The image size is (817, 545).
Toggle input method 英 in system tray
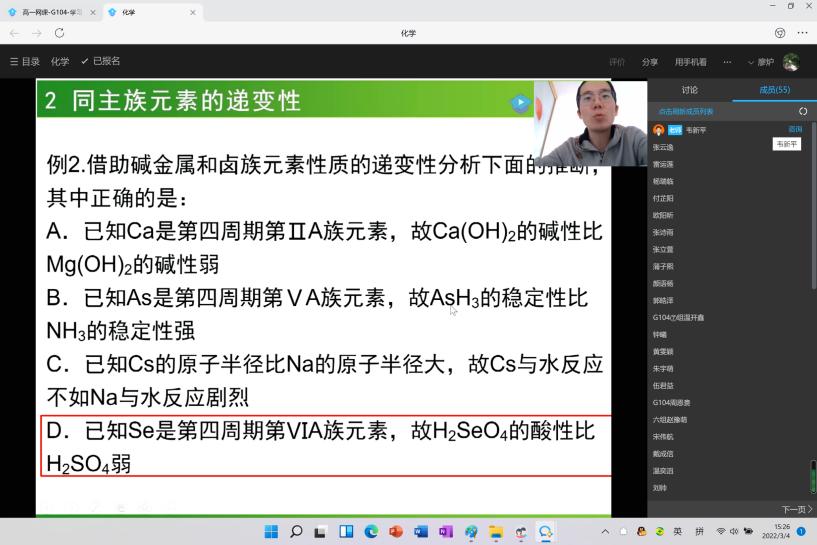click(x=678, y=531)
